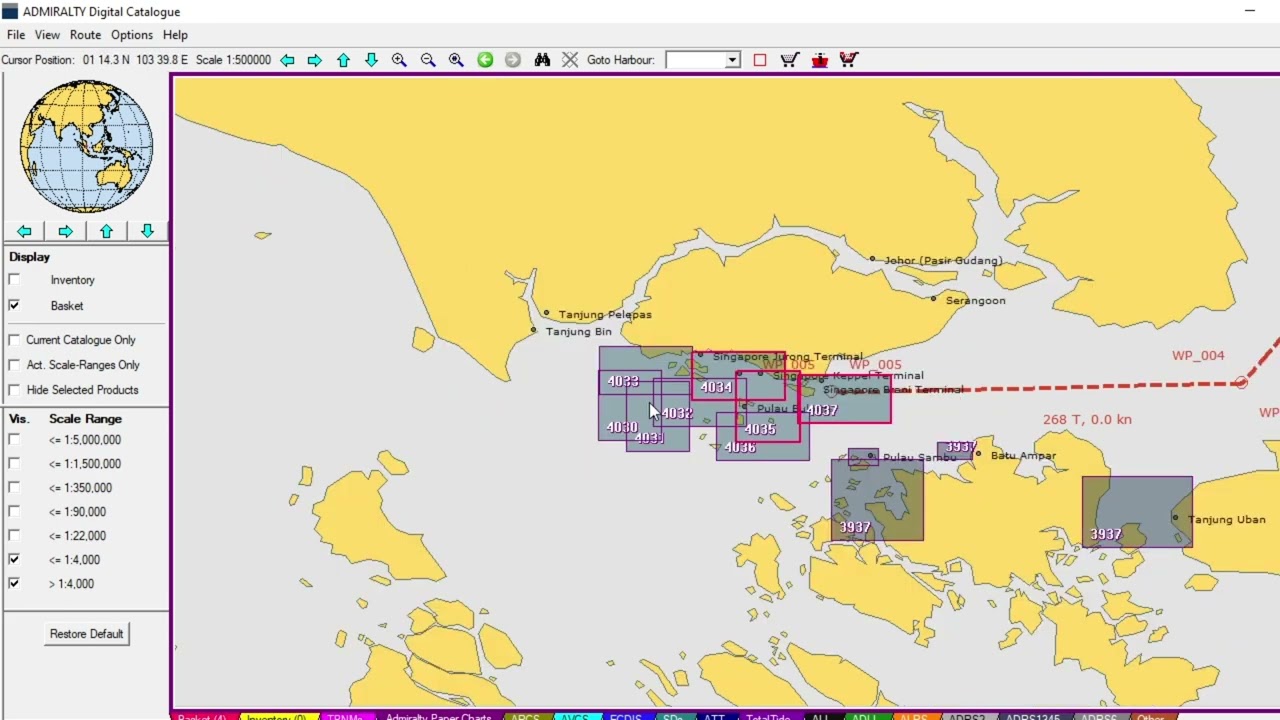Open the Help menu
The height and width of the screenshot is (720, 1280).
[x=175, y=35]
